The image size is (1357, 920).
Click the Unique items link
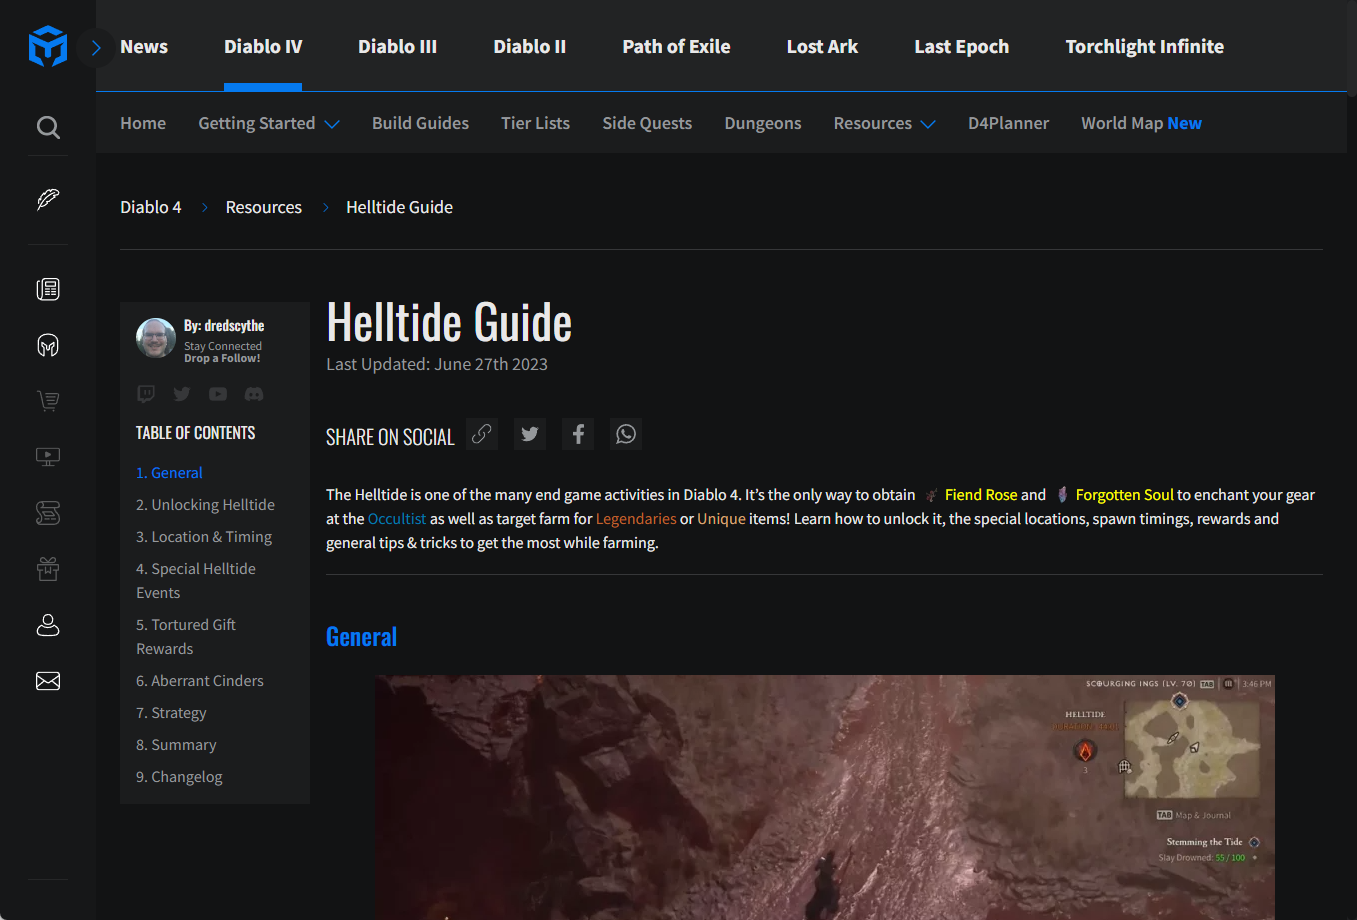[x=721, y=519]
